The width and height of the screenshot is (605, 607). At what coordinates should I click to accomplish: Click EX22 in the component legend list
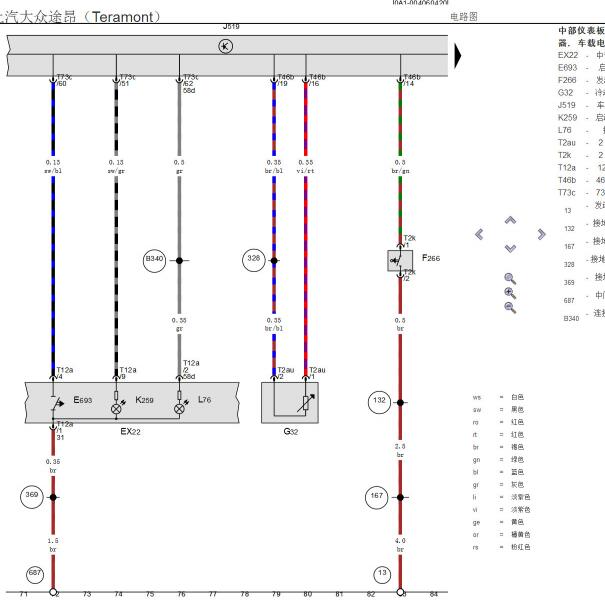(x=568, y=55)
